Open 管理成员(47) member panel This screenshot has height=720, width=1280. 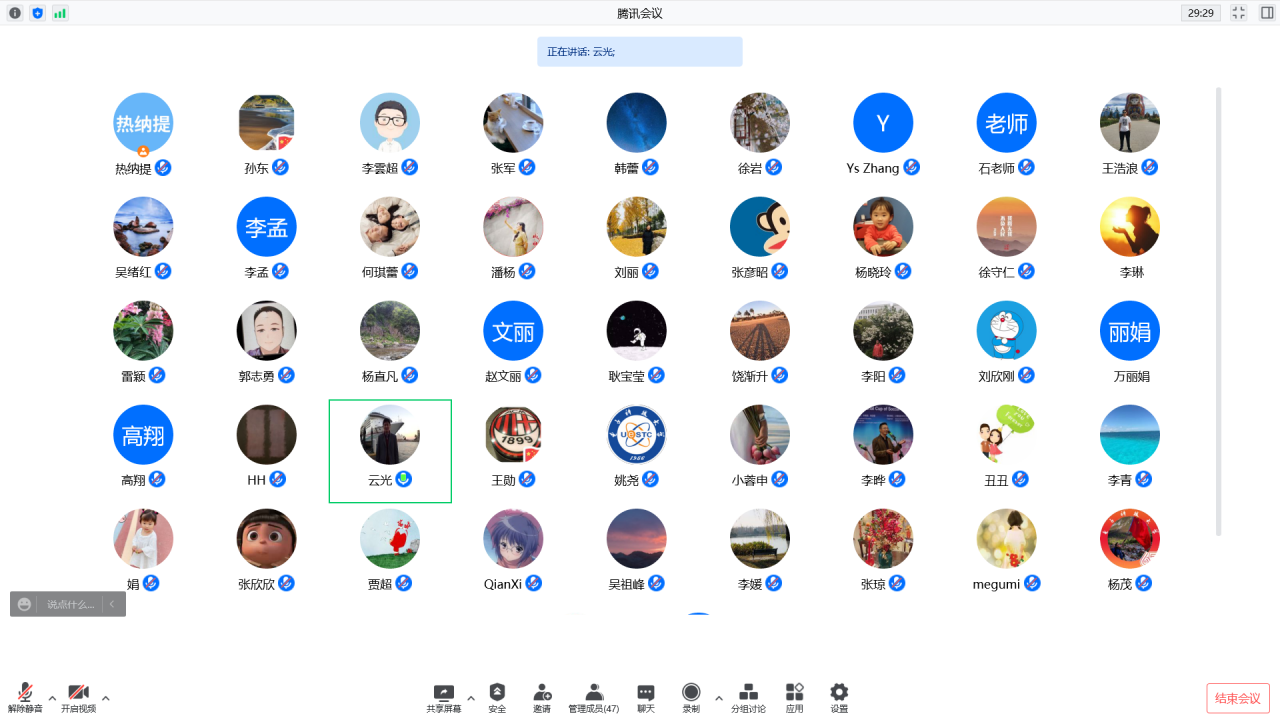(x=593, y=698)
